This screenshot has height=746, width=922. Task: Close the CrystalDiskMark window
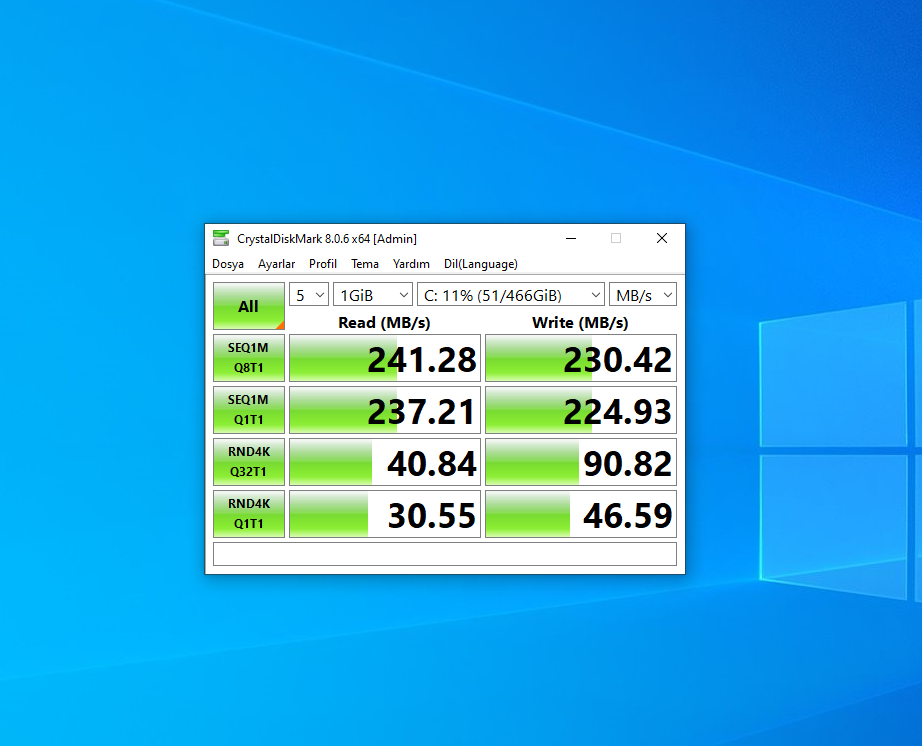(662, 238)
